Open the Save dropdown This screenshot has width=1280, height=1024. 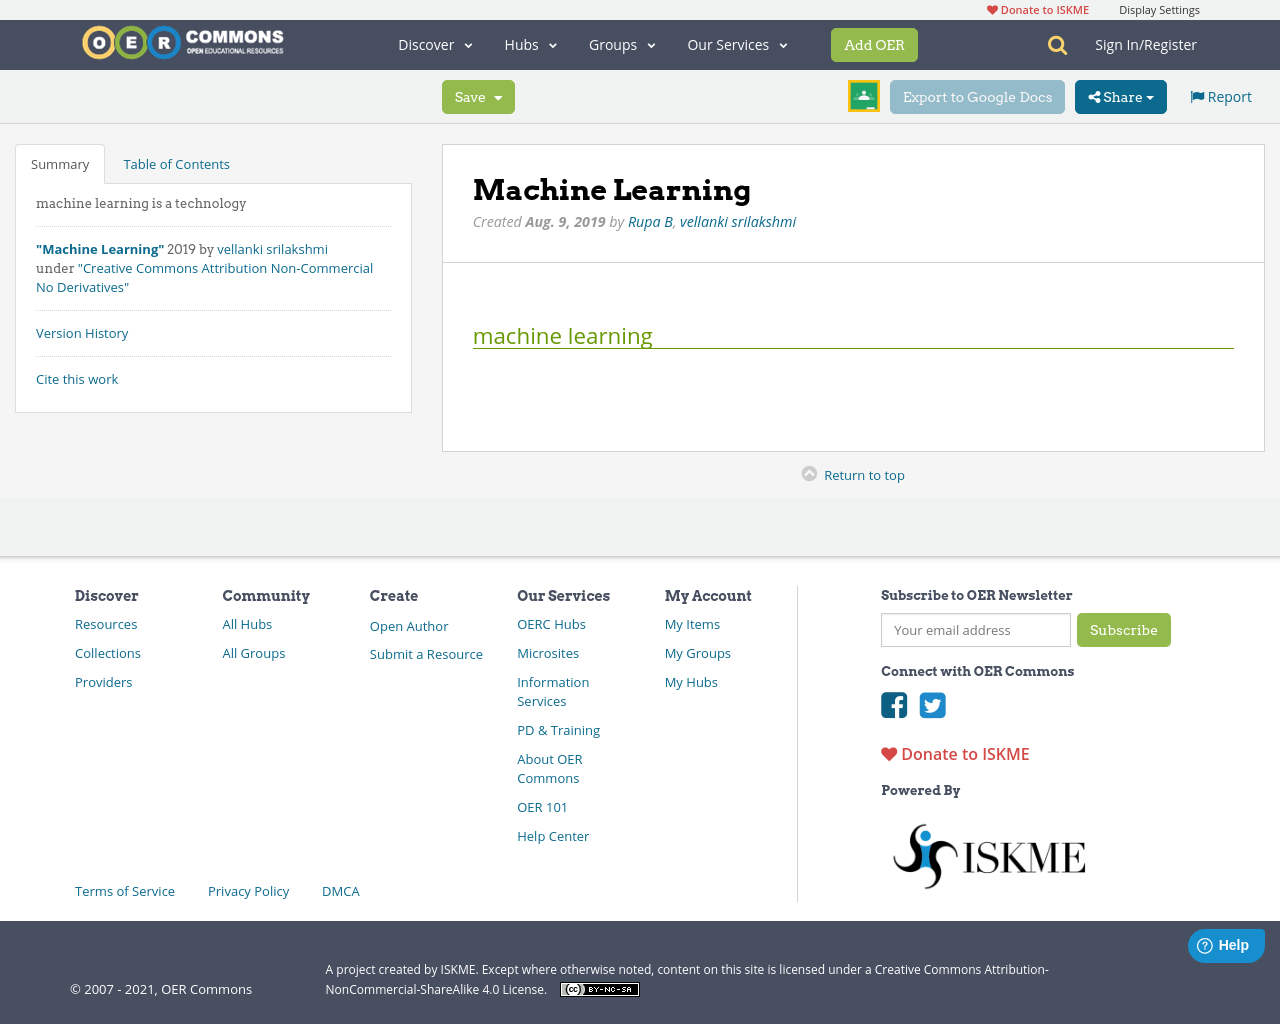478,97
